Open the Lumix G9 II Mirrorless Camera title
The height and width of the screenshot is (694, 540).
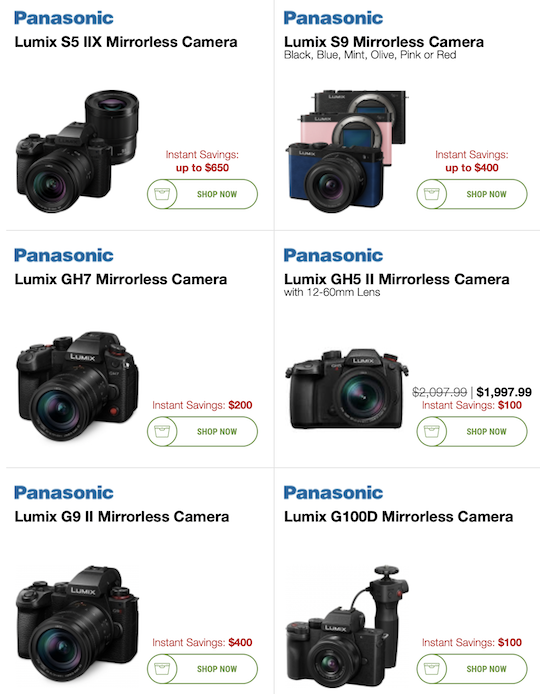click(x=122, y=517)
